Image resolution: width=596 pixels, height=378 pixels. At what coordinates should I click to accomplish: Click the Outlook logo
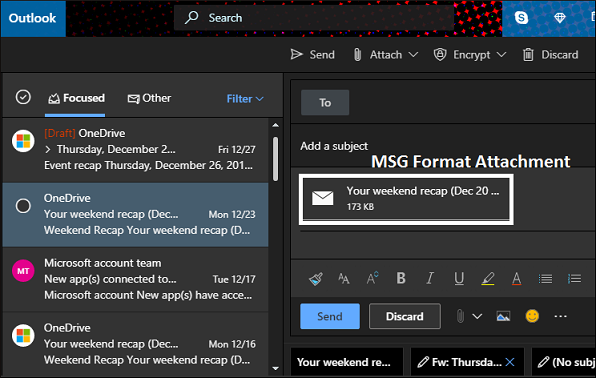pyautogui.click(x=33, y=18)
